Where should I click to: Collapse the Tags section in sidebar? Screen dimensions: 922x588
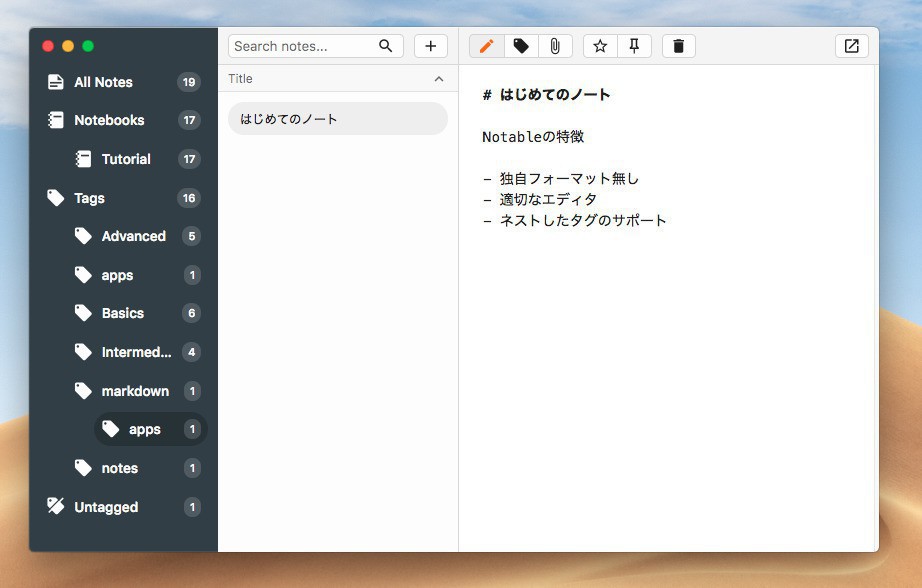[x=89, y=198]
